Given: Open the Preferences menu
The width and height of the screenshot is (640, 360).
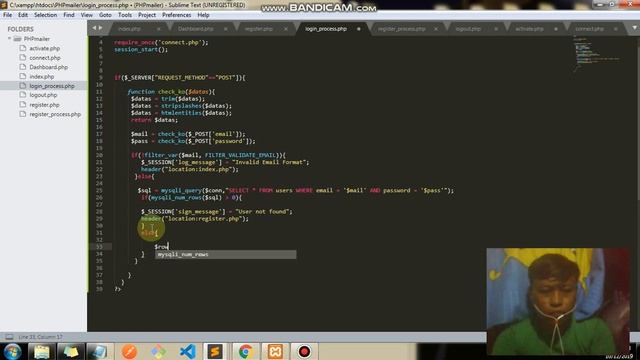Looking at the screenshot, I should [x=176, y=15].
